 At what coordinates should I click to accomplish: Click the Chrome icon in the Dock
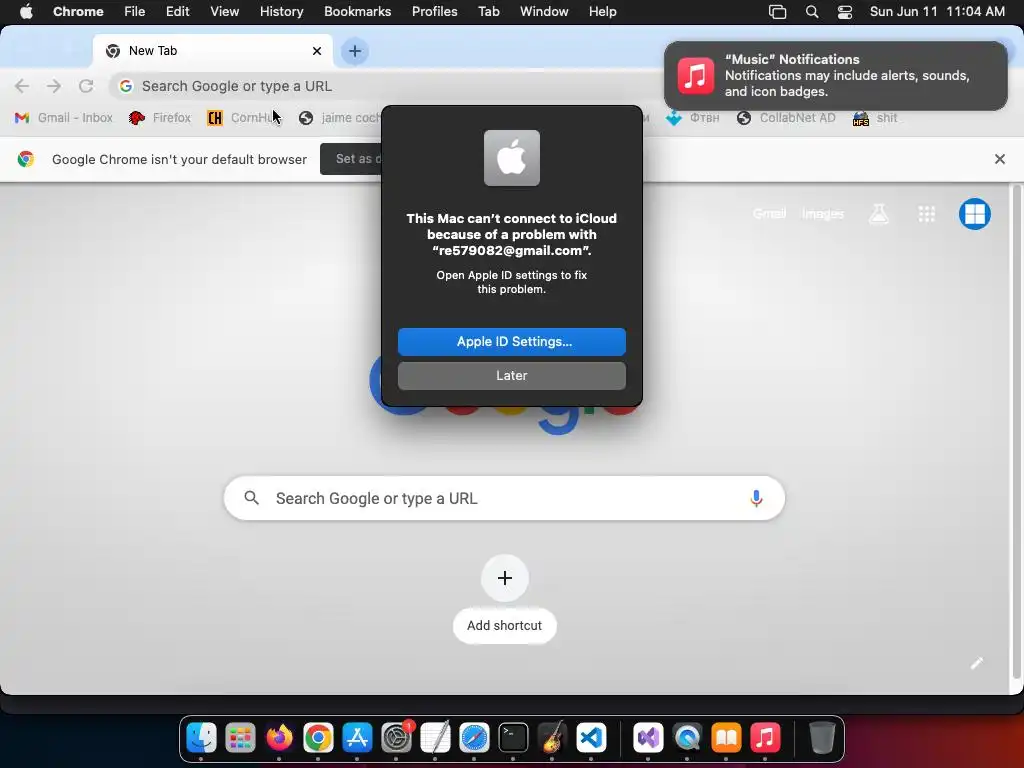(x=318, y=738)
